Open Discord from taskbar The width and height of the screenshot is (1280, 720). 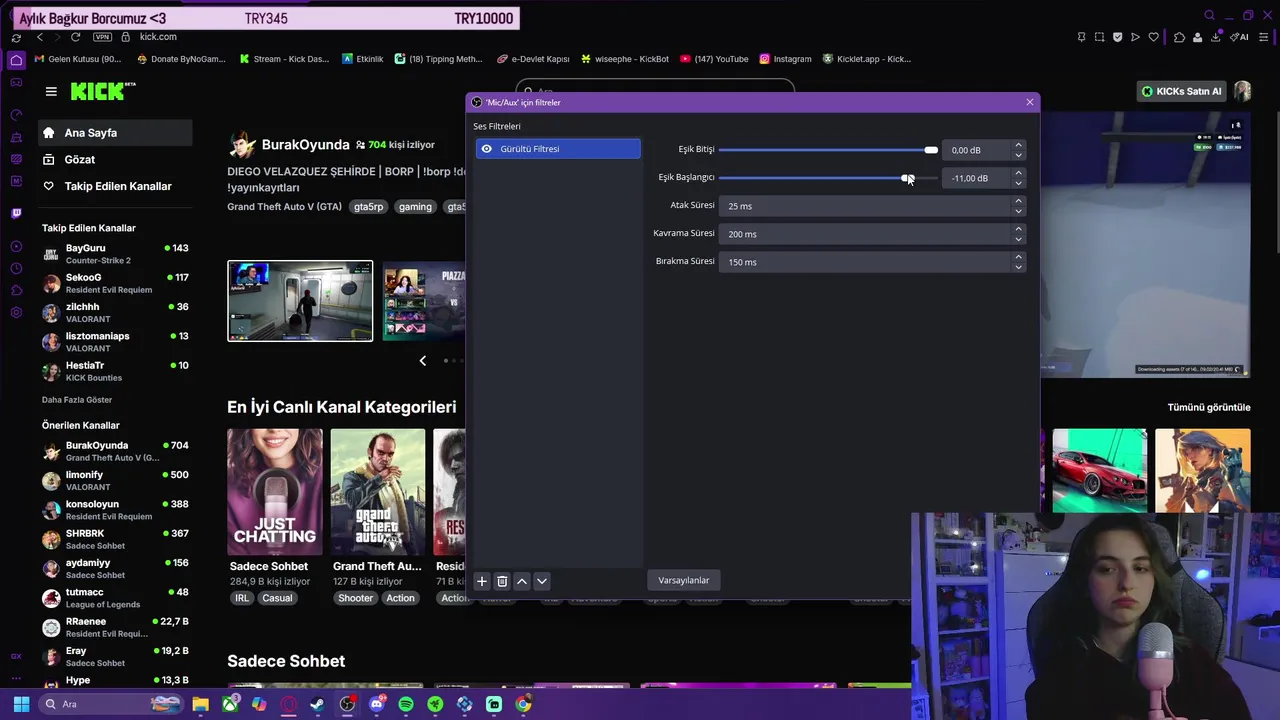377,704
